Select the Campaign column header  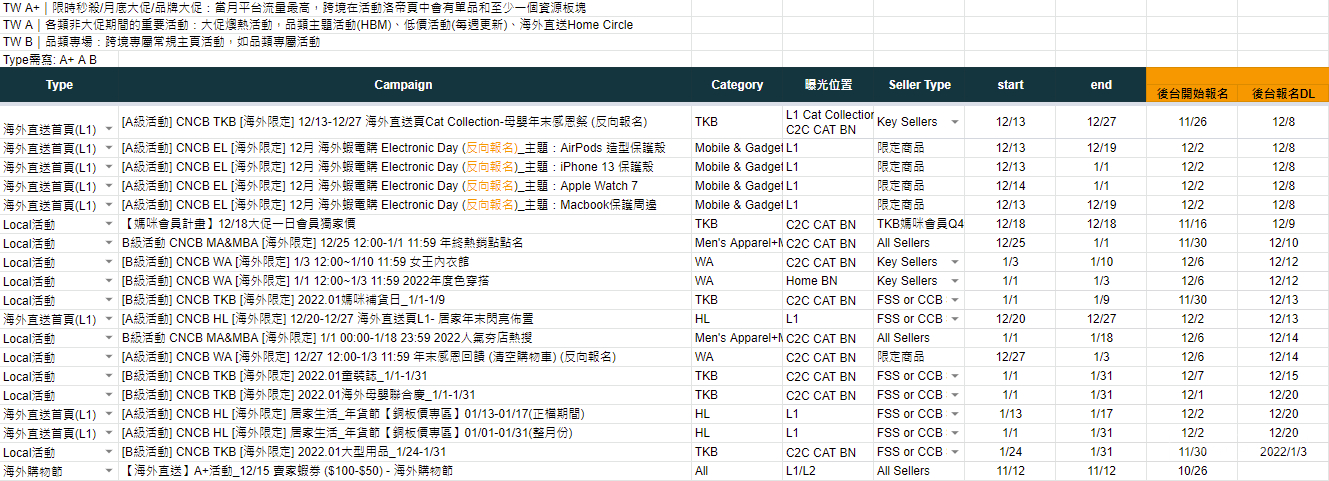(403, 85)
